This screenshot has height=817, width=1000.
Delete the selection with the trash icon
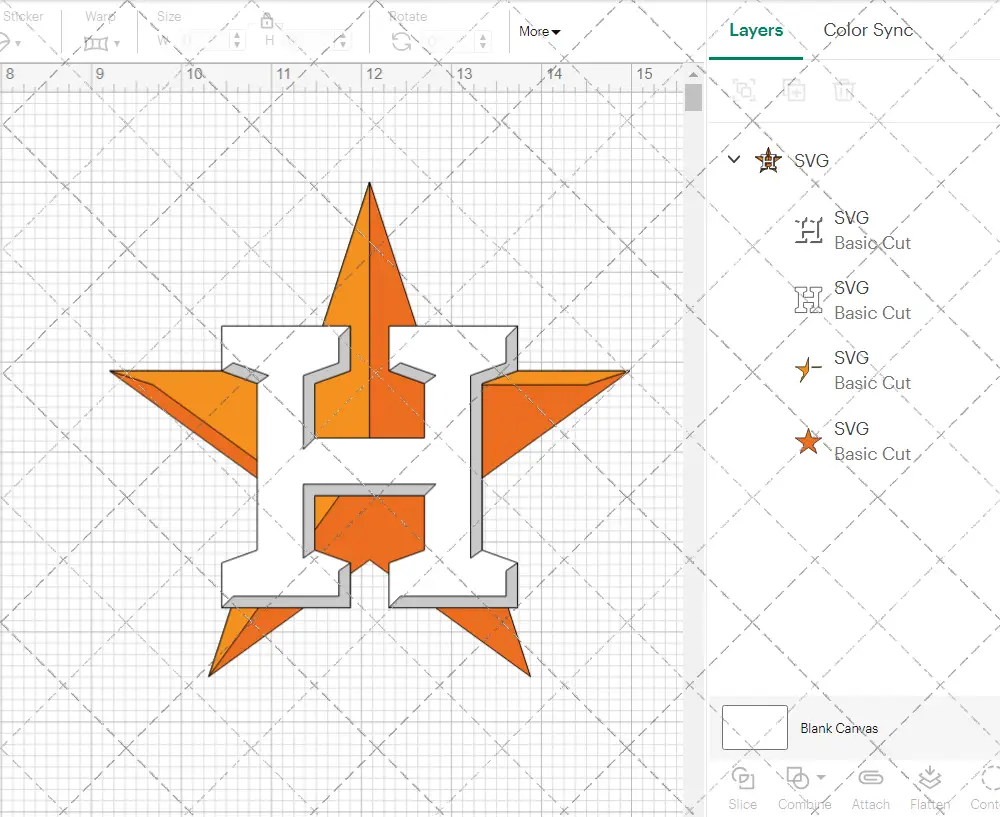point(844,90)
